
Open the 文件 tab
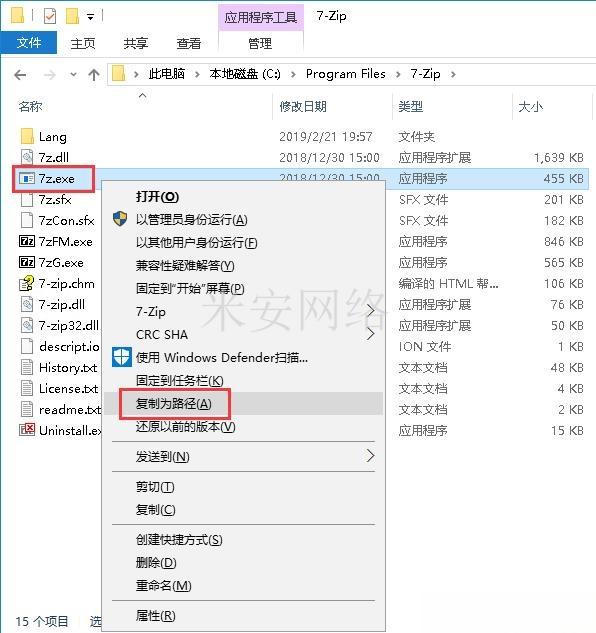point(29,42)
